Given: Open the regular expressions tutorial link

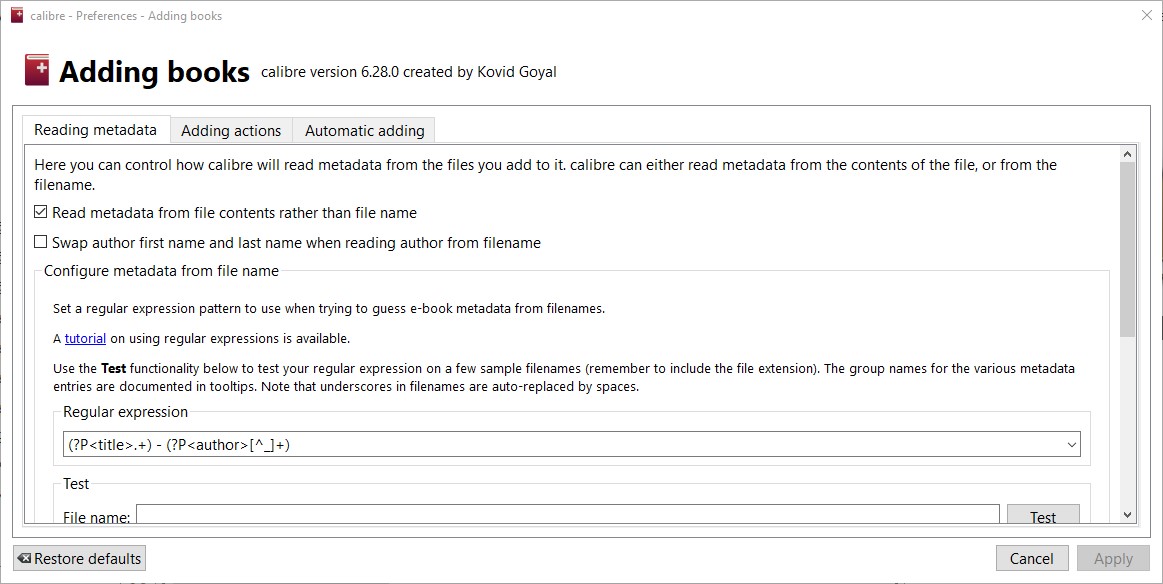Looking at the screenshot, I should tap(85, 339).
